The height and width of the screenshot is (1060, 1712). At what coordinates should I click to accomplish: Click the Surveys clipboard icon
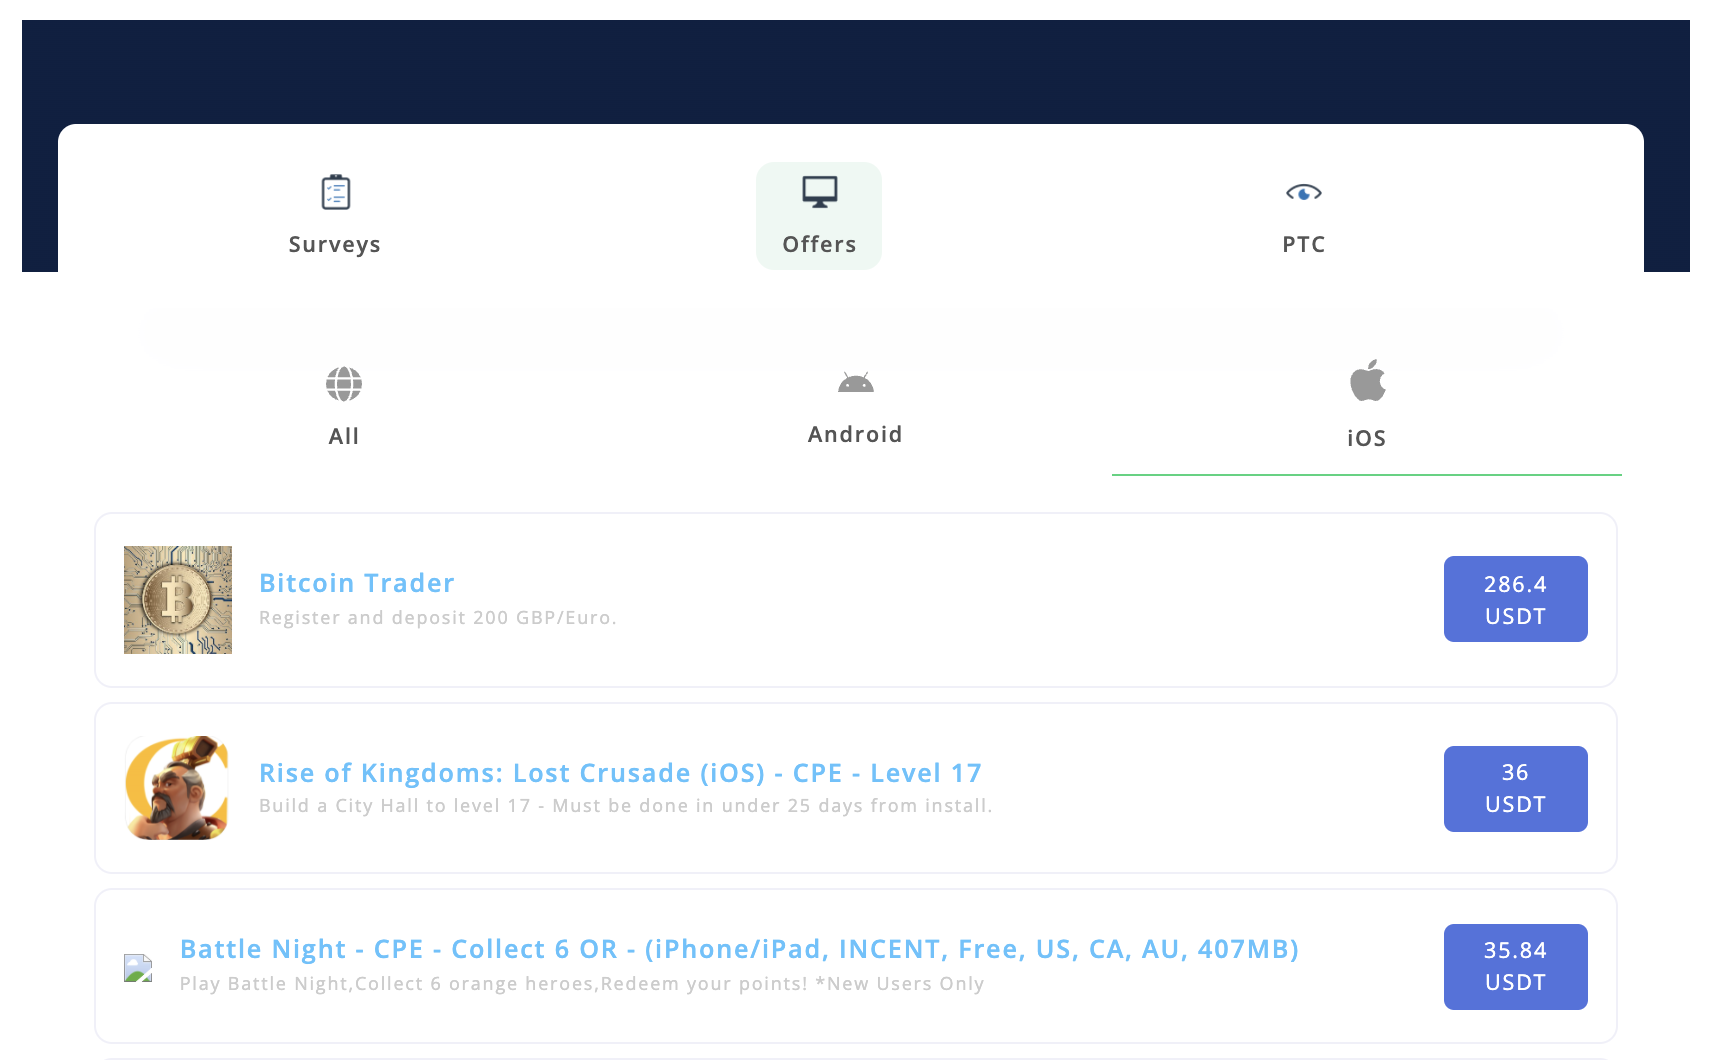point(335,192)
